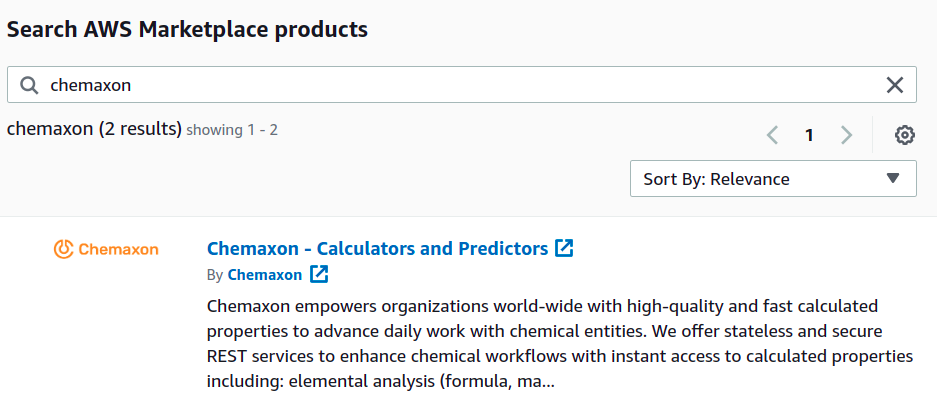Go to the previous results page chevron
937x398 pixels.
[772, 135]
